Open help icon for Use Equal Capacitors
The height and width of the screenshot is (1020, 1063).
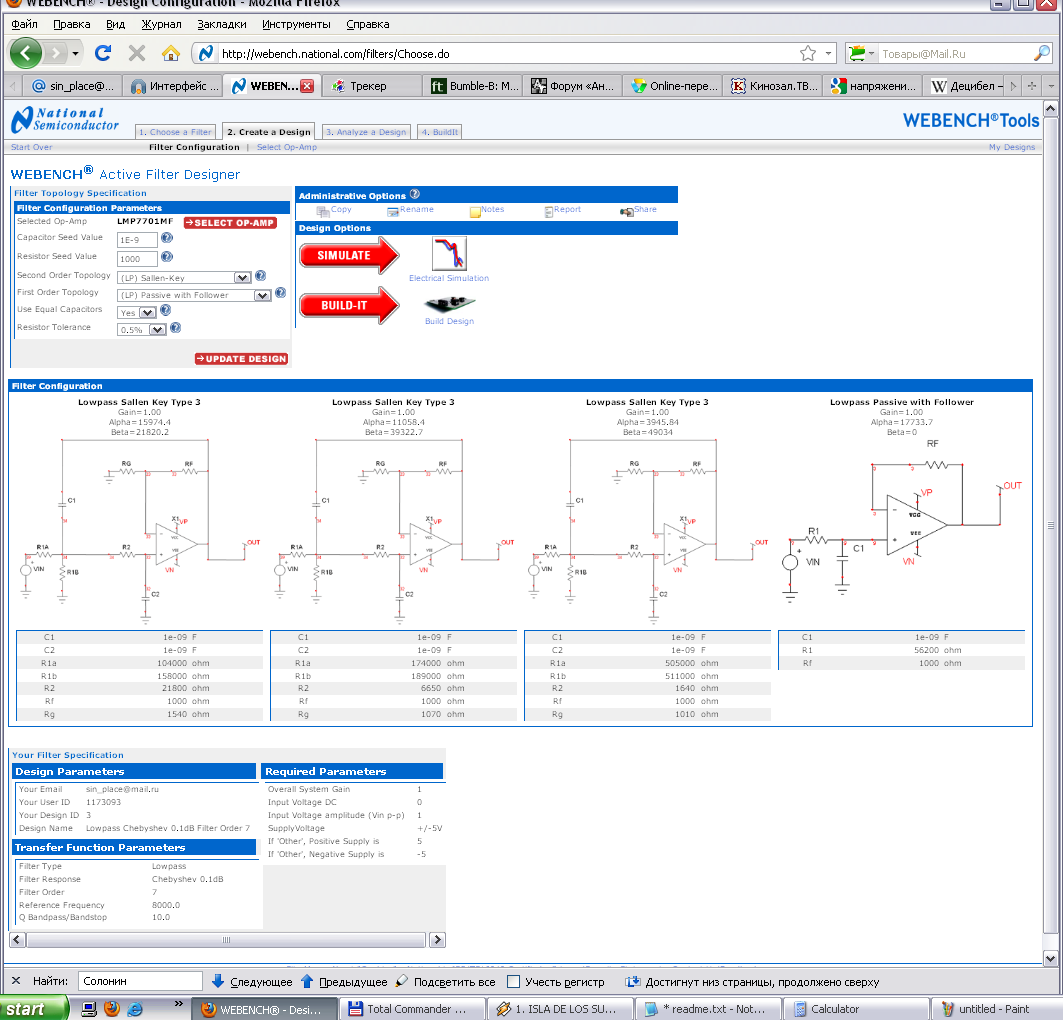click(165, 310)
